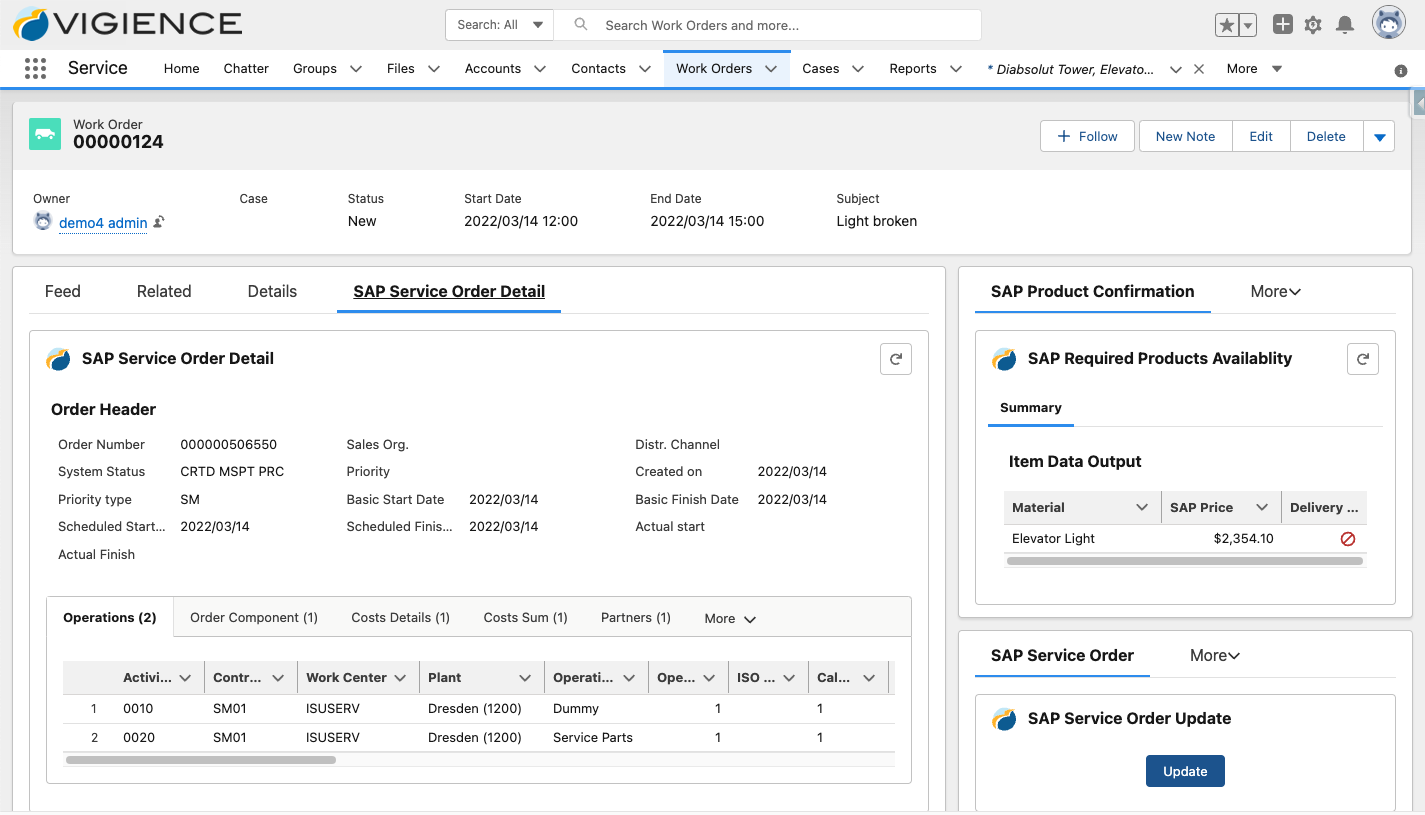The image size is (1425, 815).
Task: Open More tabs in operations section
Action: 730,619
